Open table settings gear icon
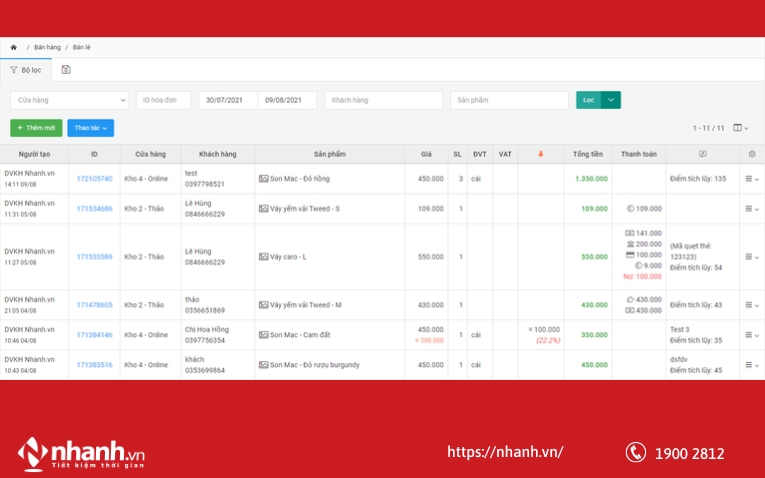This screenshot has height=478, width=765. (752, 154)
